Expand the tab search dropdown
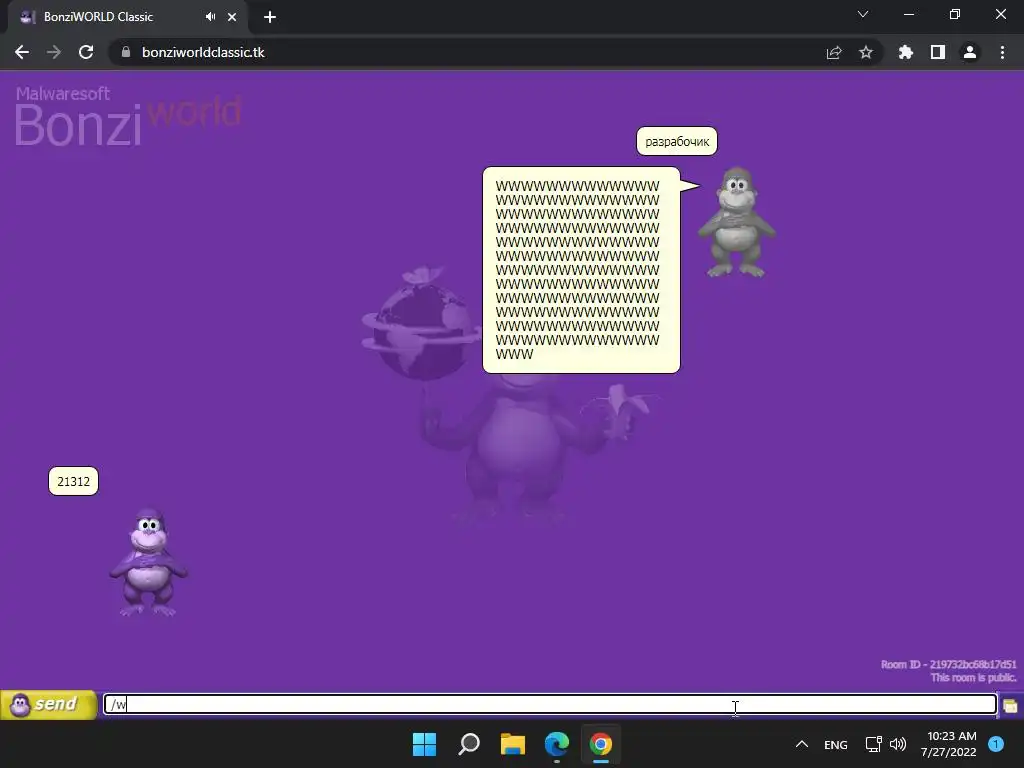Screen dimensions: 1024x768 pos(863,14)
